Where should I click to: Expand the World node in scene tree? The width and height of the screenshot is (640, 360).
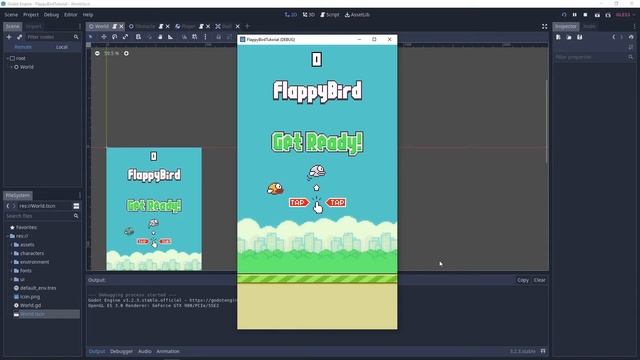coord(11,67)
